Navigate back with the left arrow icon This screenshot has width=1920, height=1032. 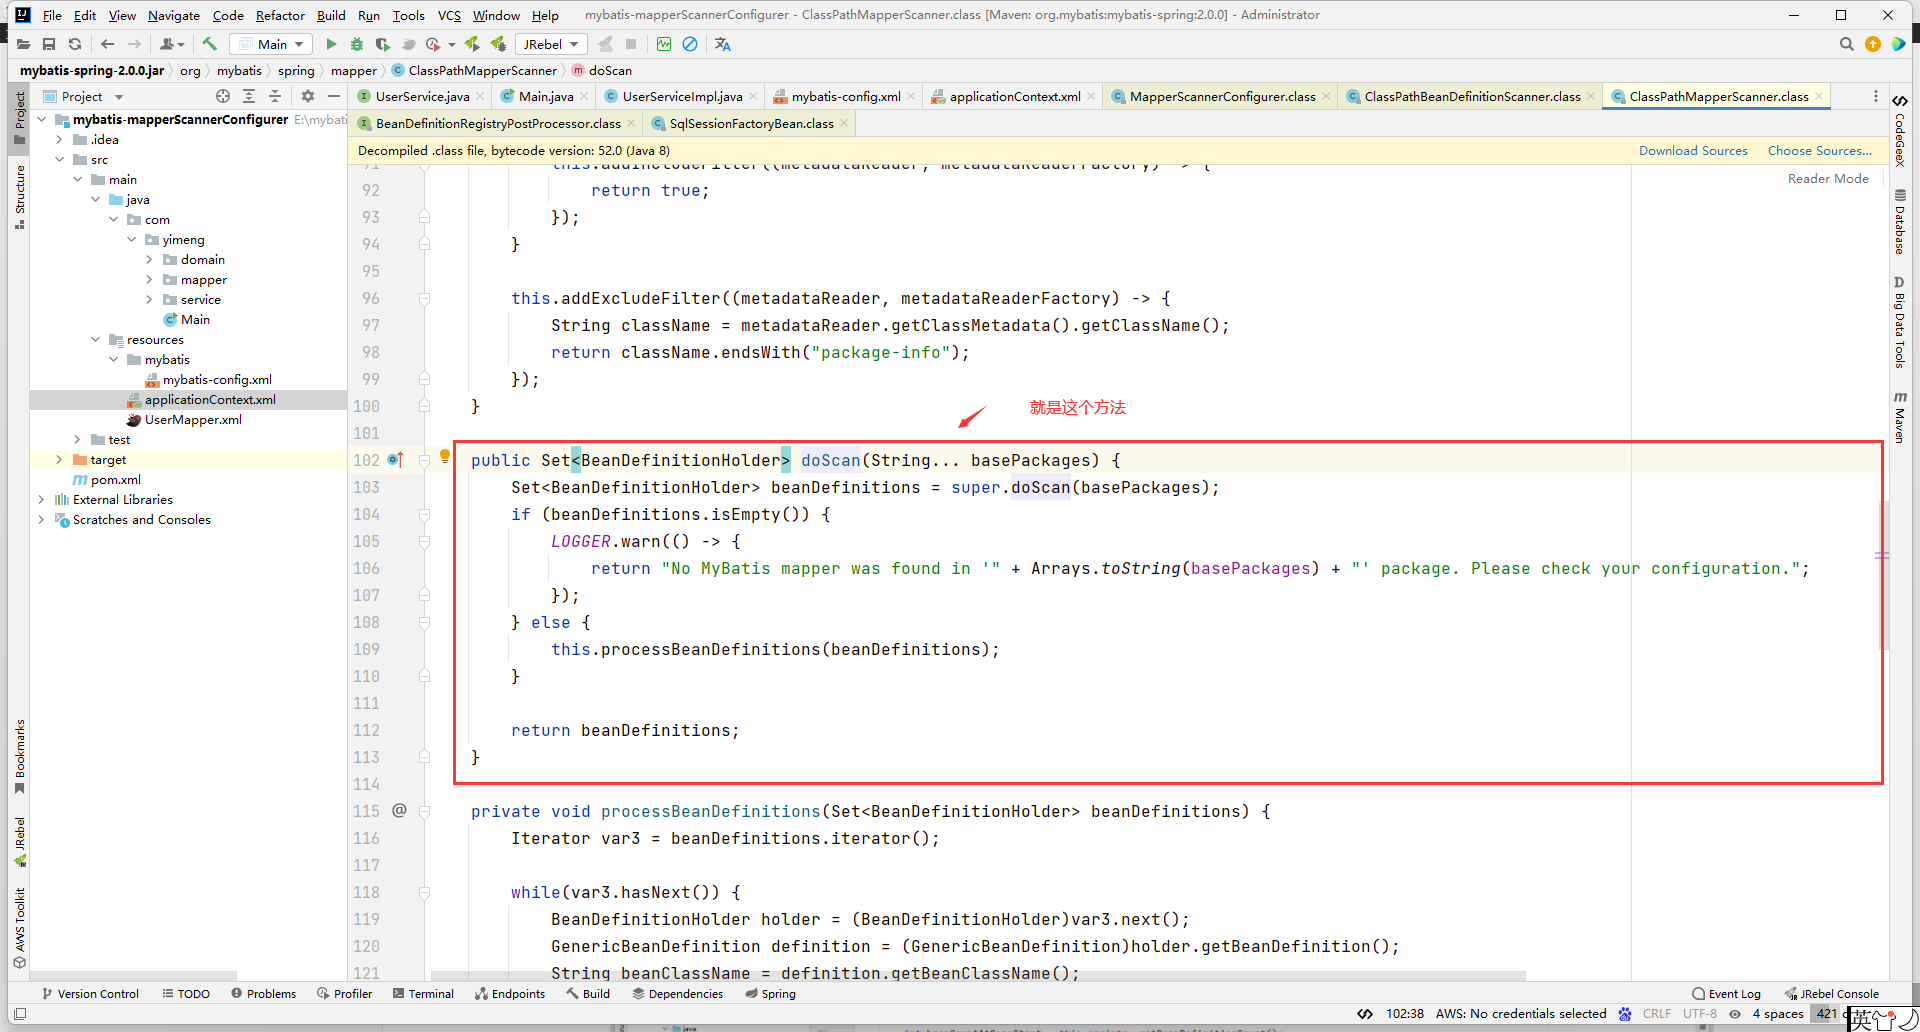108,44
